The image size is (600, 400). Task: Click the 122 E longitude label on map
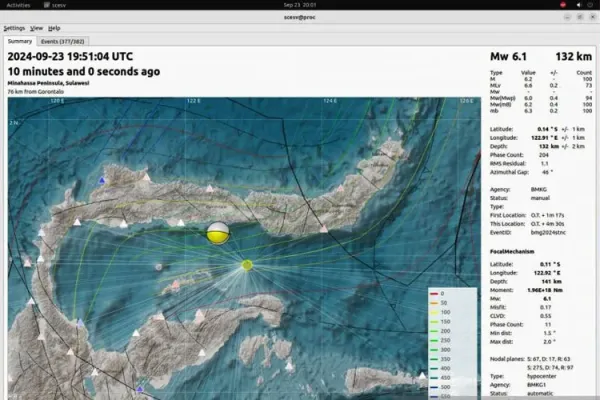[194, 101]
